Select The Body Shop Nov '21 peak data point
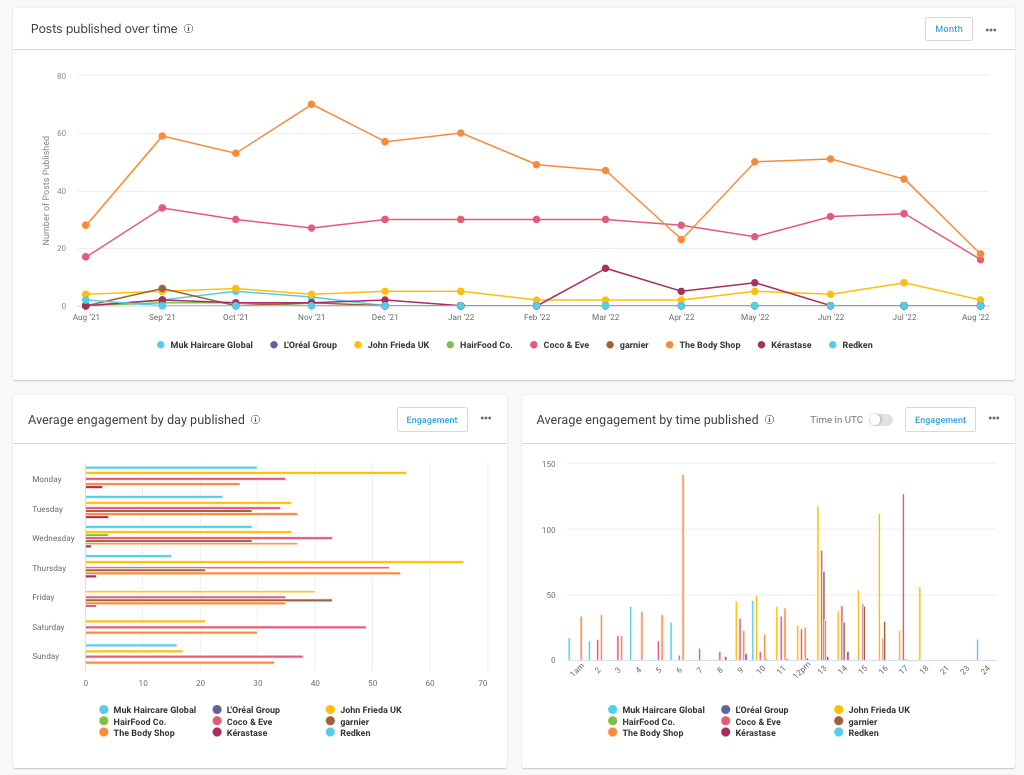1024x775 pixels. (312, 104)
